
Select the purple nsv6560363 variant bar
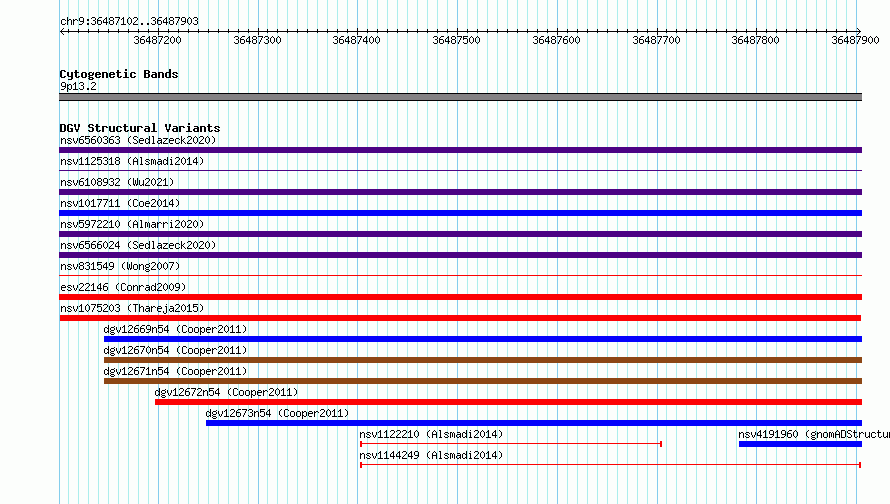pos(460,150)
